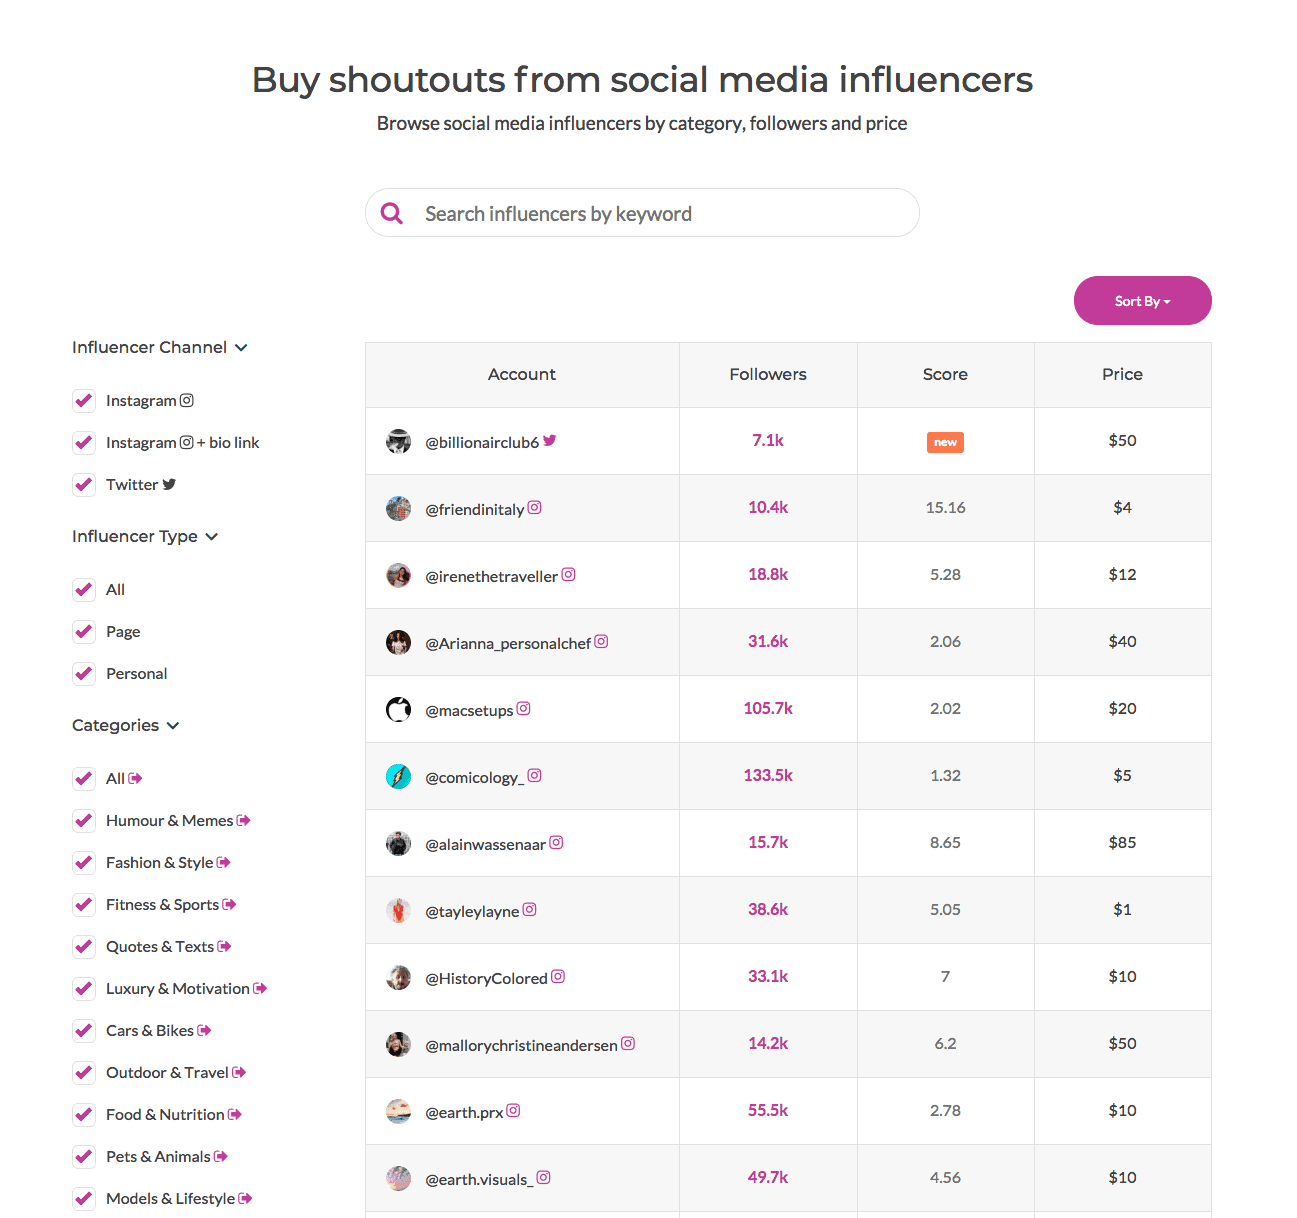Focus the influencer keyword search field

[x=660, y=214]
